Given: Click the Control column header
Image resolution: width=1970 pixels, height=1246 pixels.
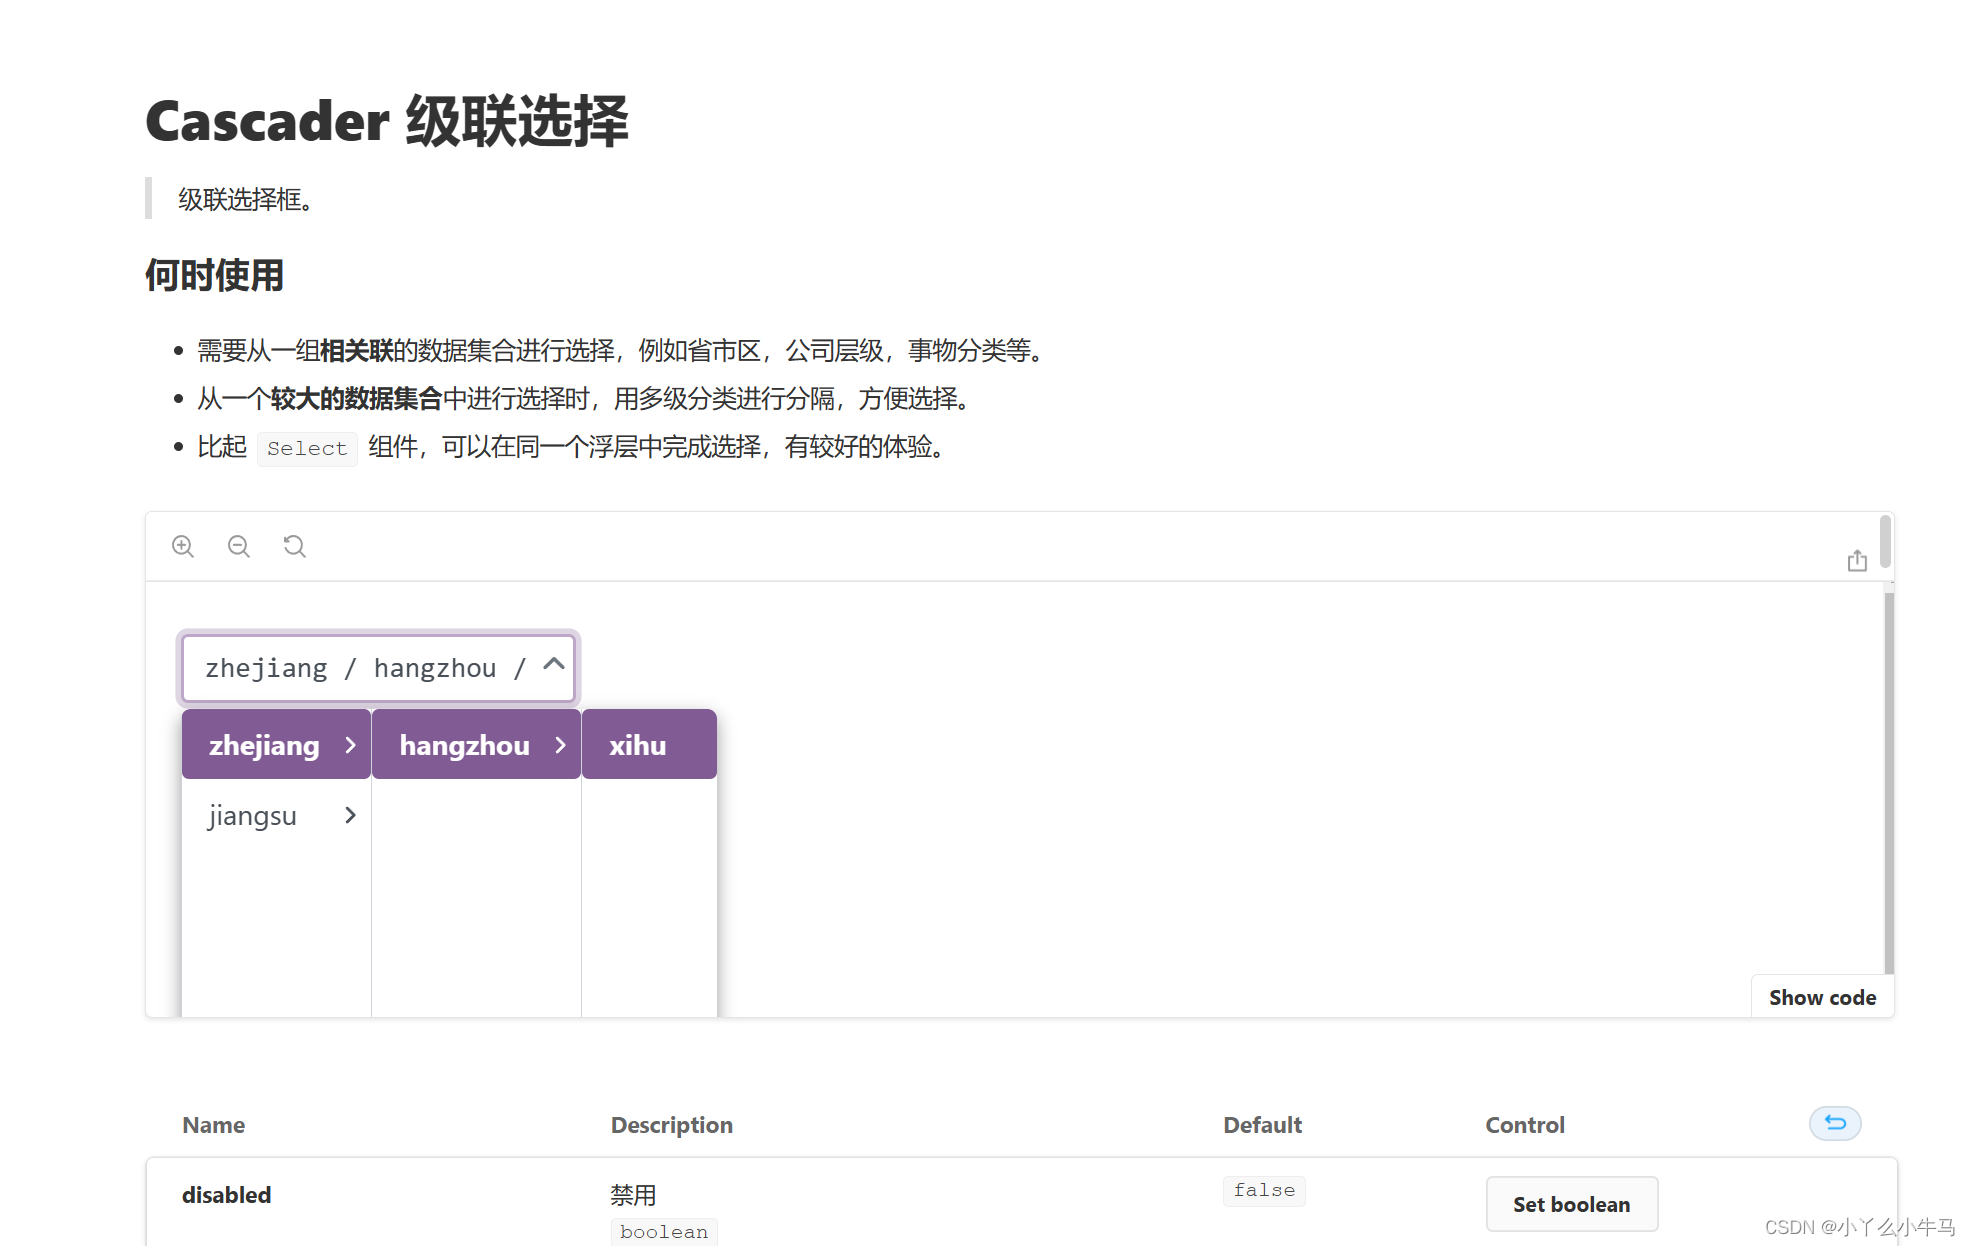Looking at the screenshot, I should click(x=1524, y=1125).
